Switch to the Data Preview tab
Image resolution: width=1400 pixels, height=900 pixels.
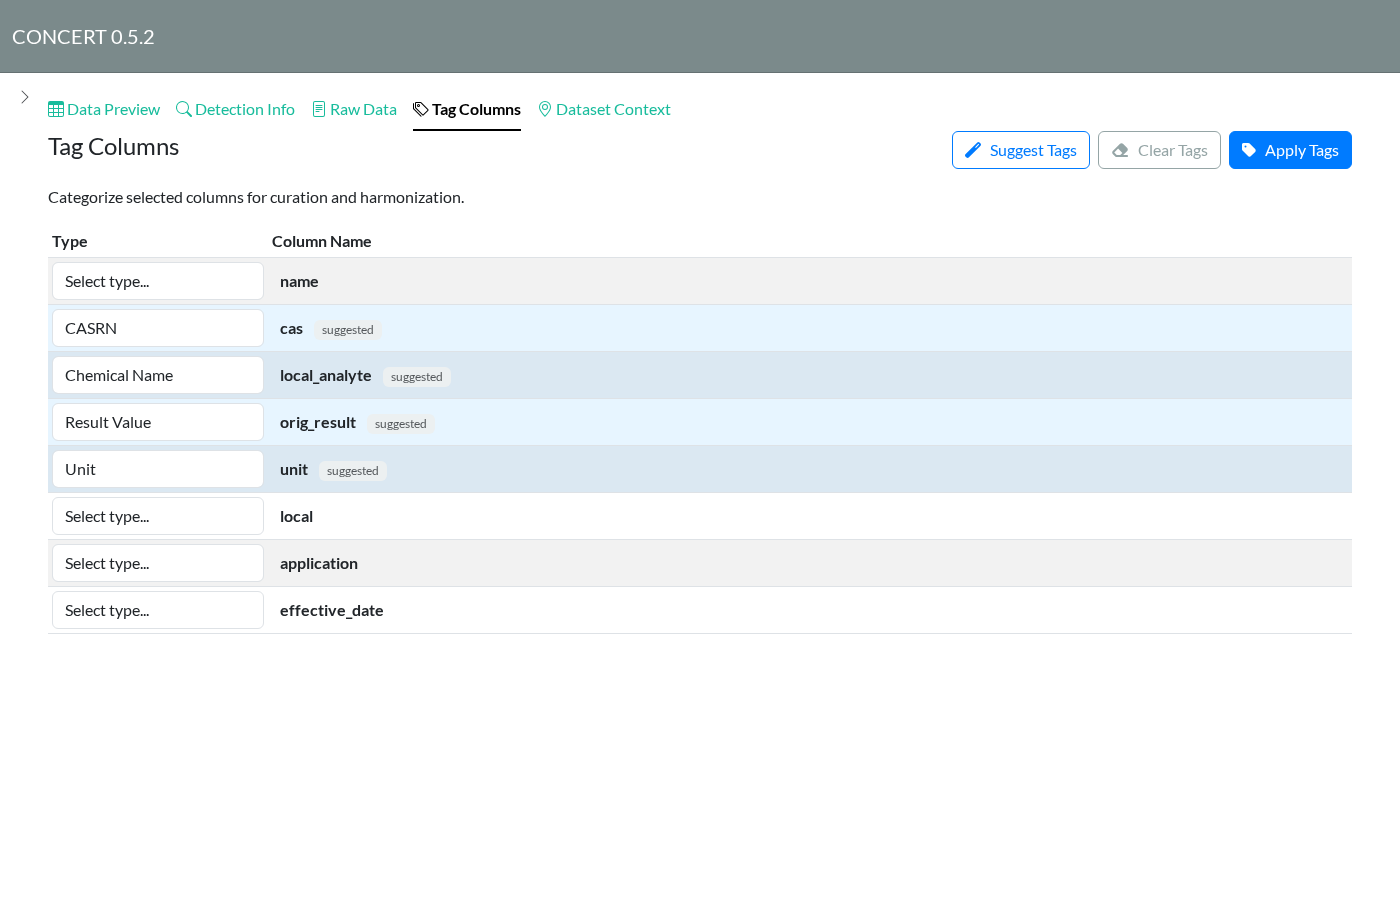click(104, 109)
